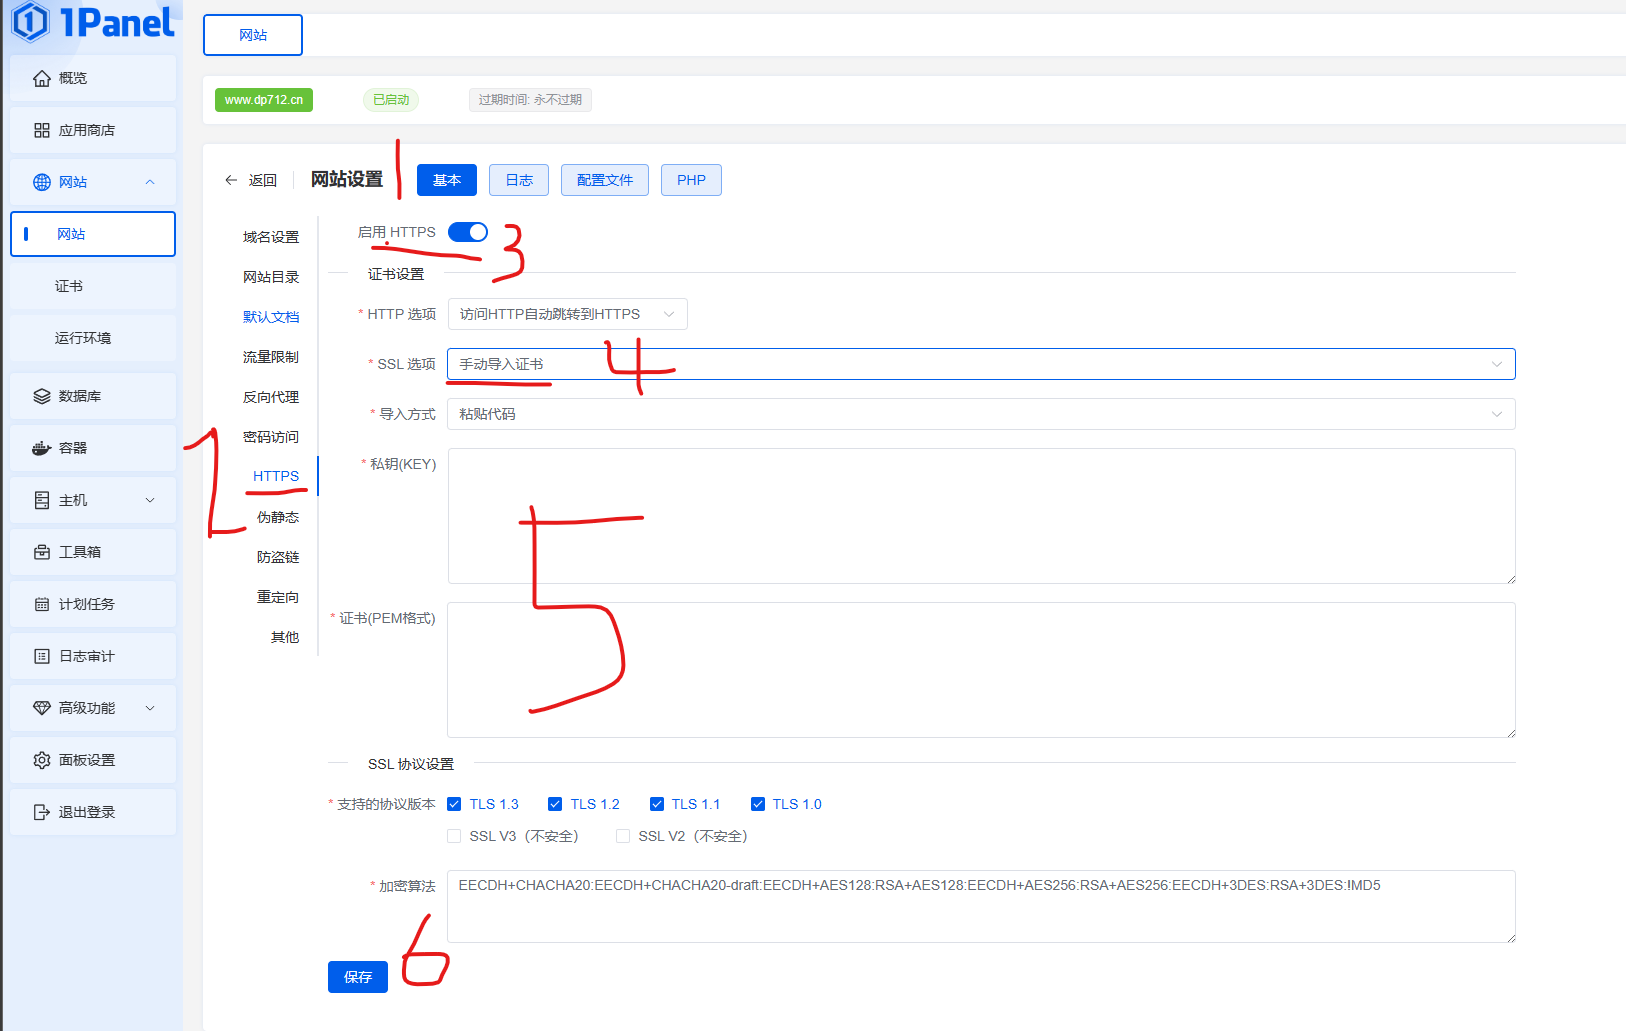Image resolution: width=1626 pixels, height=1031 pixels.
Task: Click the logout icon beside 退出登录
Action: (41, 812)
